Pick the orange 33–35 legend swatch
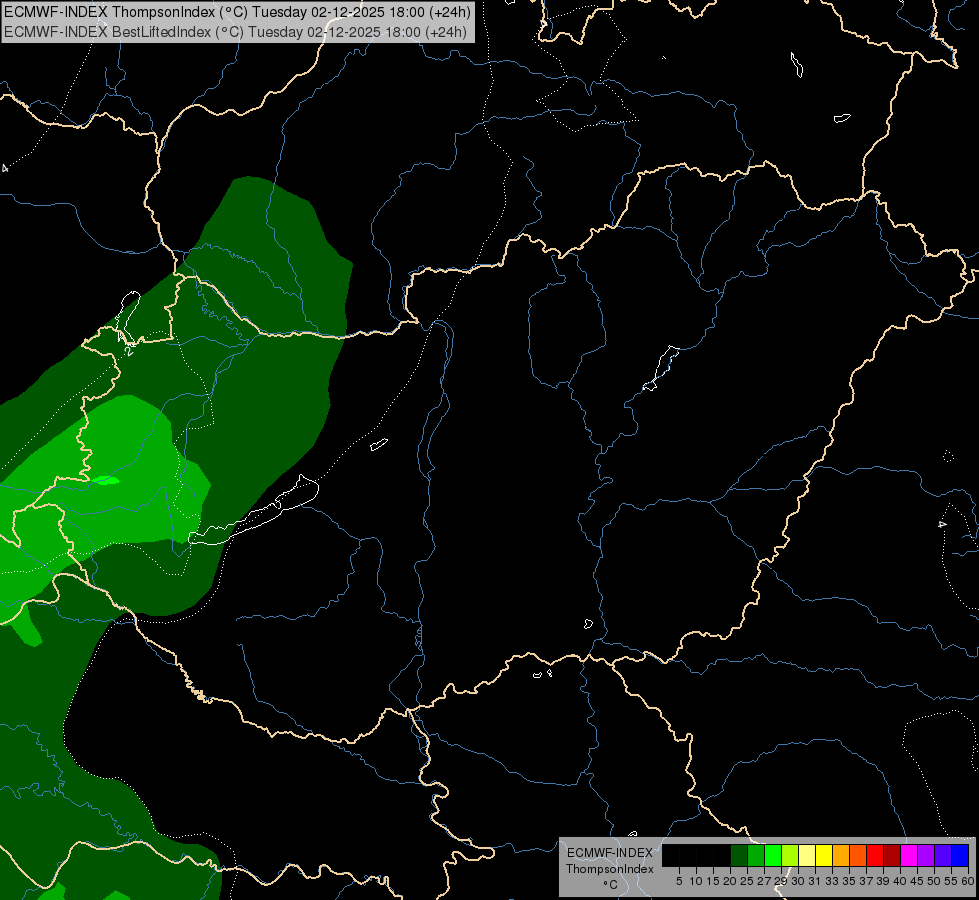This screenshot has height=900, width=979. 841,855
